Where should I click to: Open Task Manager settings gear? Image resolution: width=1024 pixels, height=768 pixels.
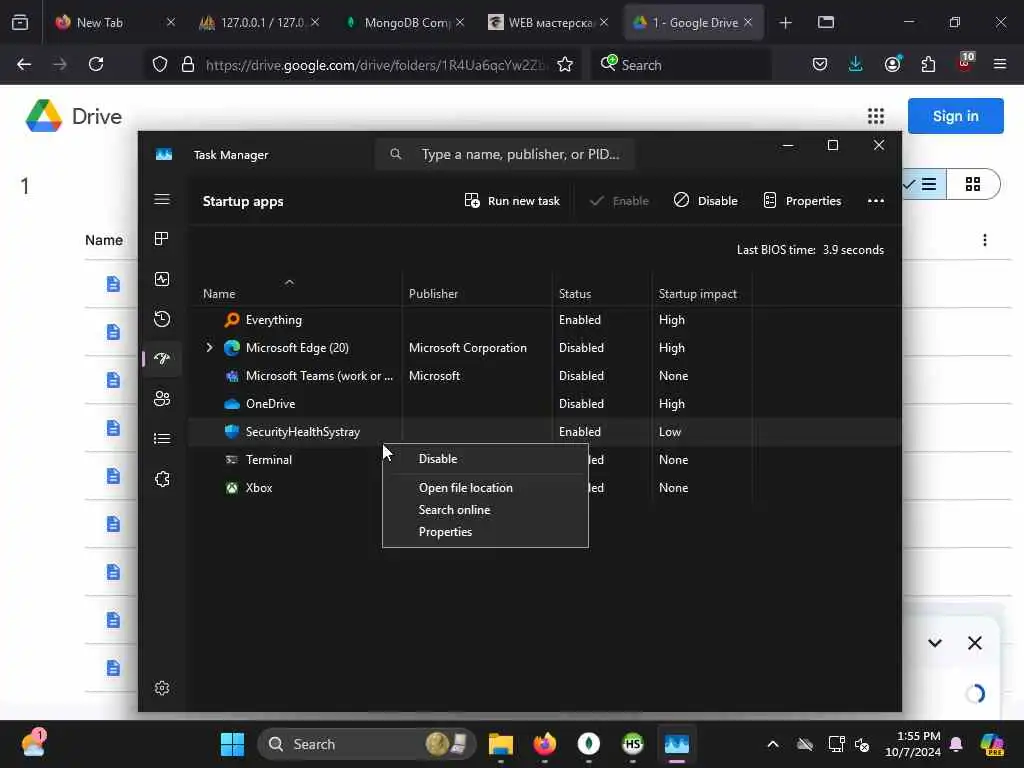[162, 688]
